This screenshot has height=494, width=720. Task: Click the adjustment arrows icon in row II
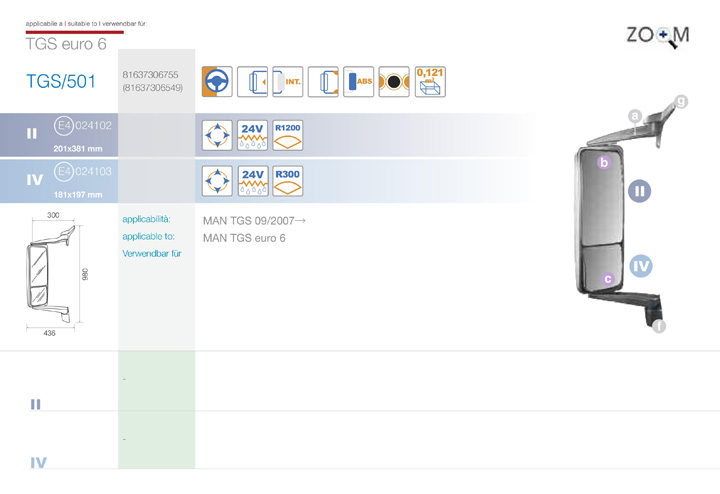217,135
